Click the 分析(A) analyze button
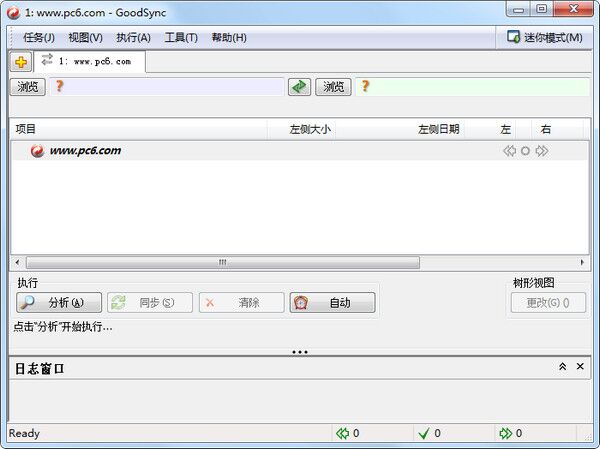The width and height of the screenshot is (600, 449). 59,303
